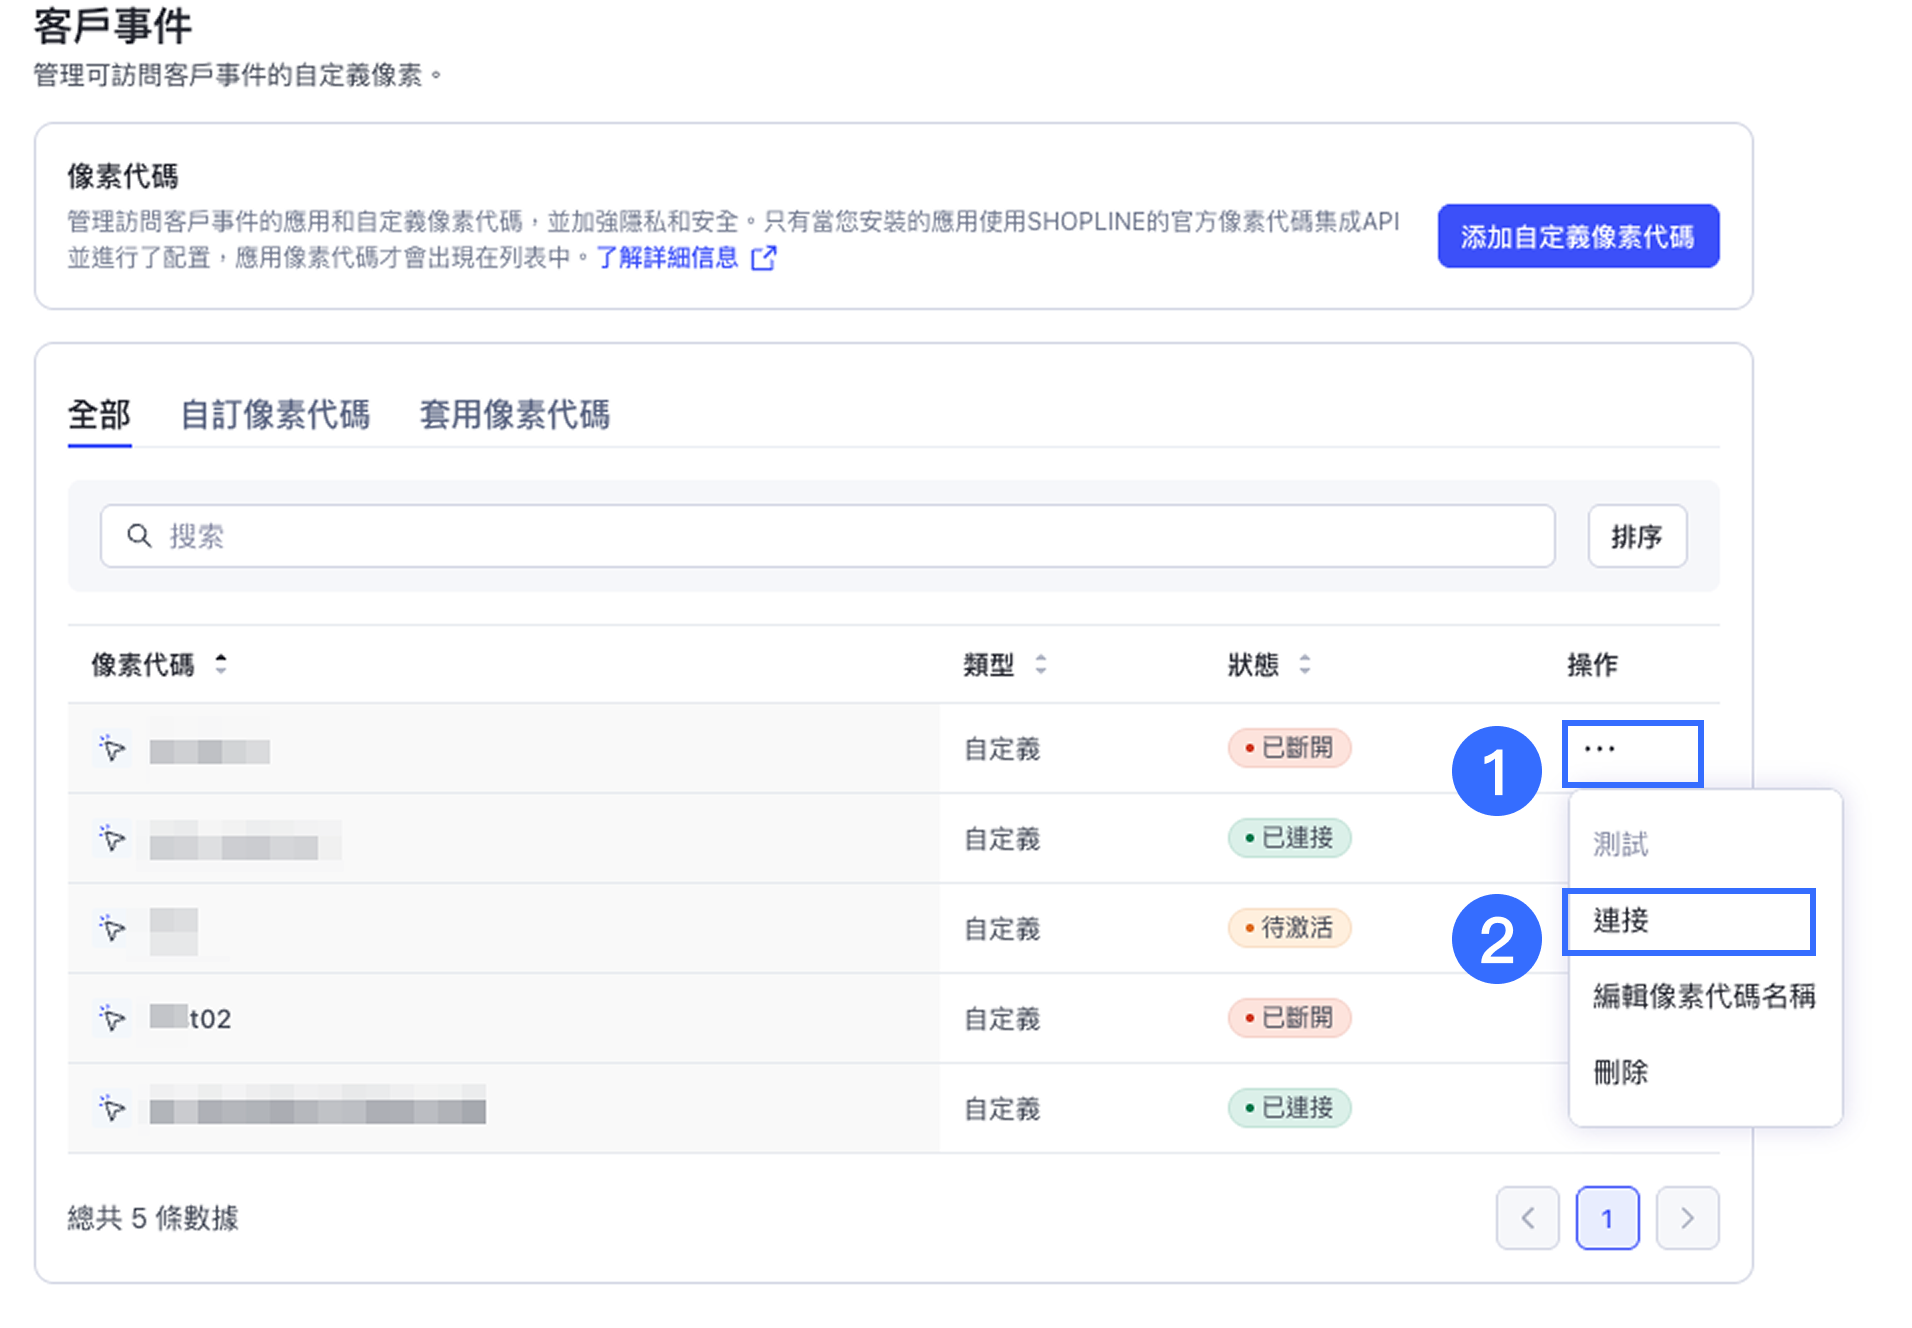Click the 添加自定義像素代碼 button
1912x1328 pixels.
click(x=1577, y=237)
